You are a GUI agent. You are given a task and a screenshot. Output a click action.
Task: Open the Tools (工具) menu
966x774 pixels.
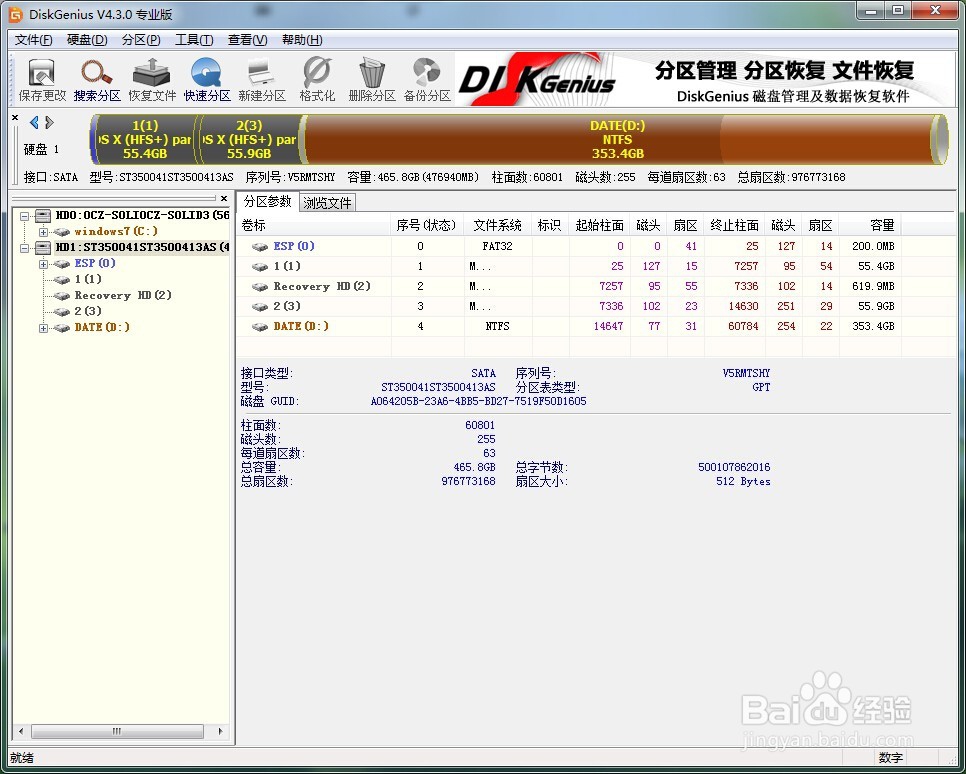pyautogui.click(x=194, y=40)
